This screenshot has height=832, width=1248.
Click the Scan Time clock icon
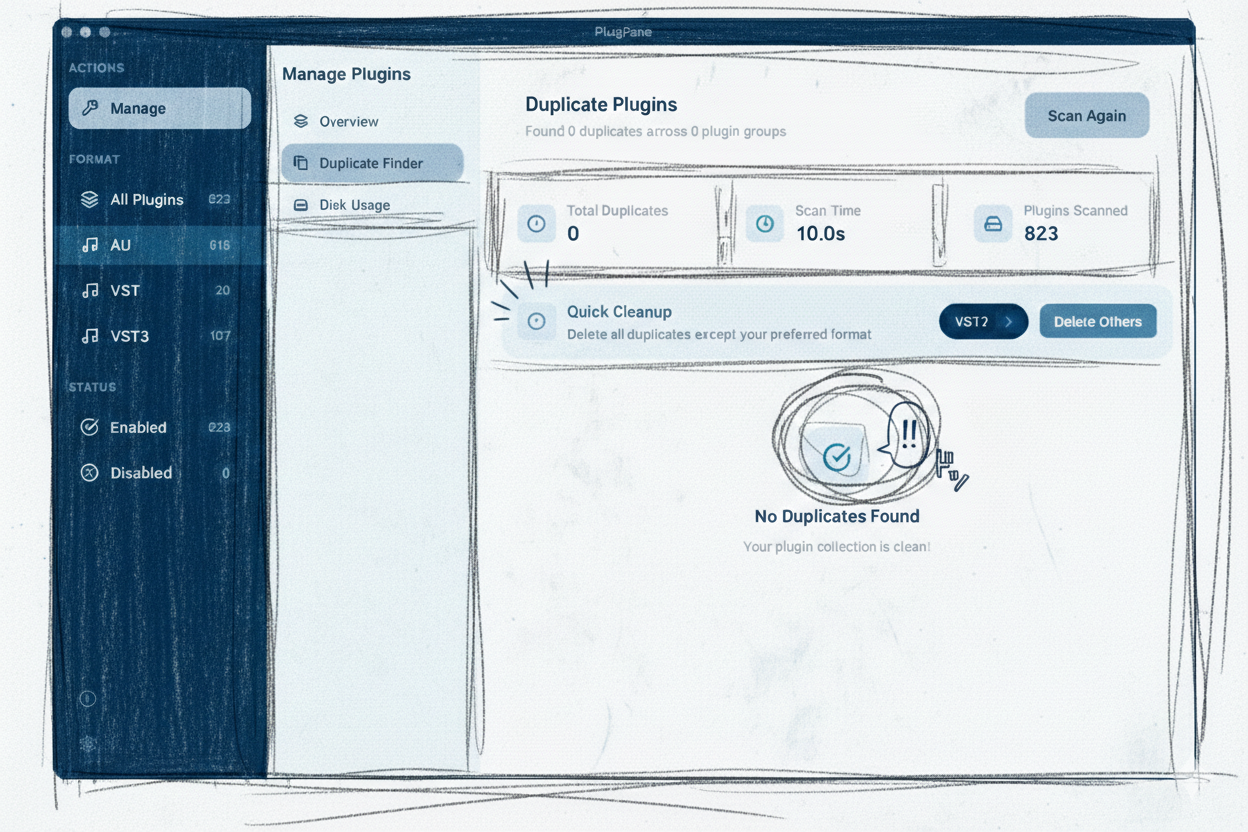point(765,224)
